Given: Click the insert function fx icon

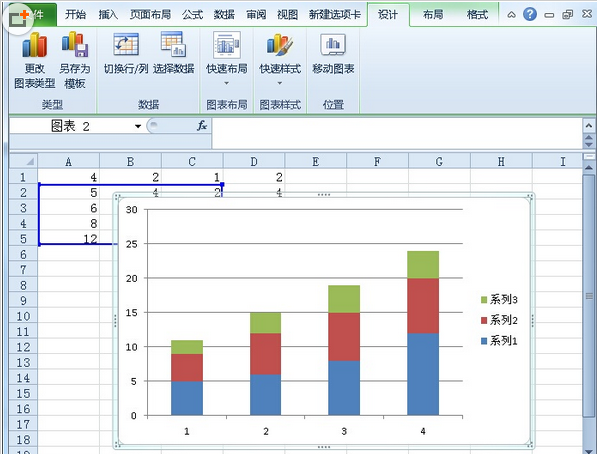Looking at the screenshot, I should (202, 125).
